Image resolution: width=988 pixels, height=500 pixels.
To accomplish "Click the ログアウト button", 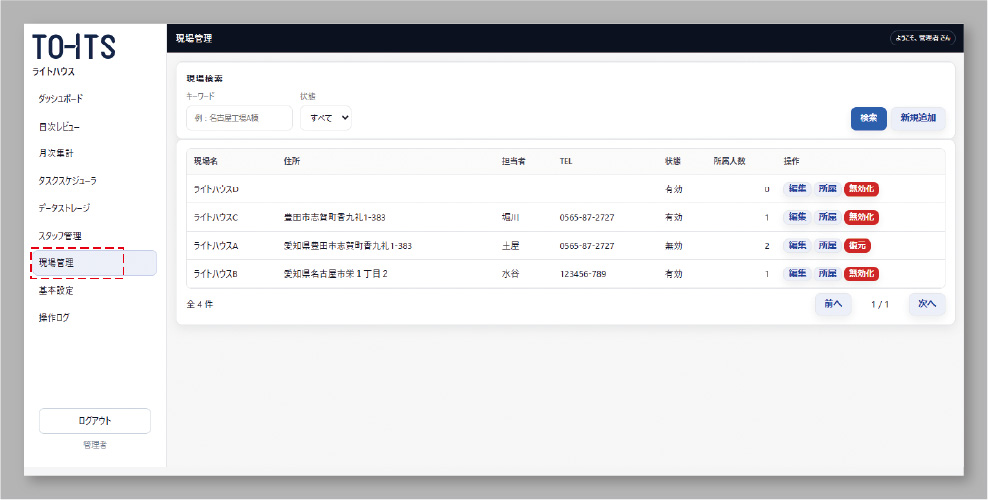I will tap(95, 421).
